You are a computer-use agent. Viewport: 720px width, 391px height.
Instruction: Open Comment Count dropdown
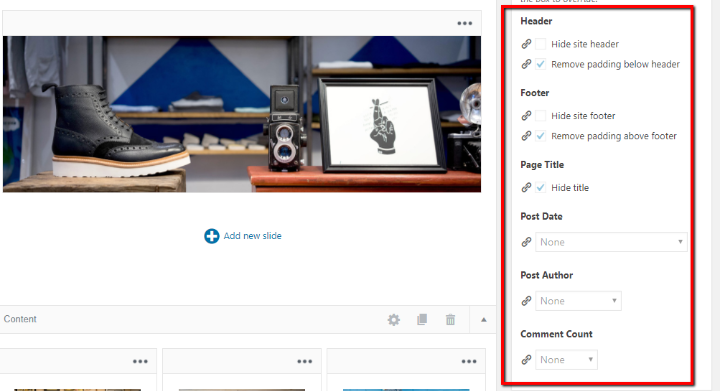[566, 360]
